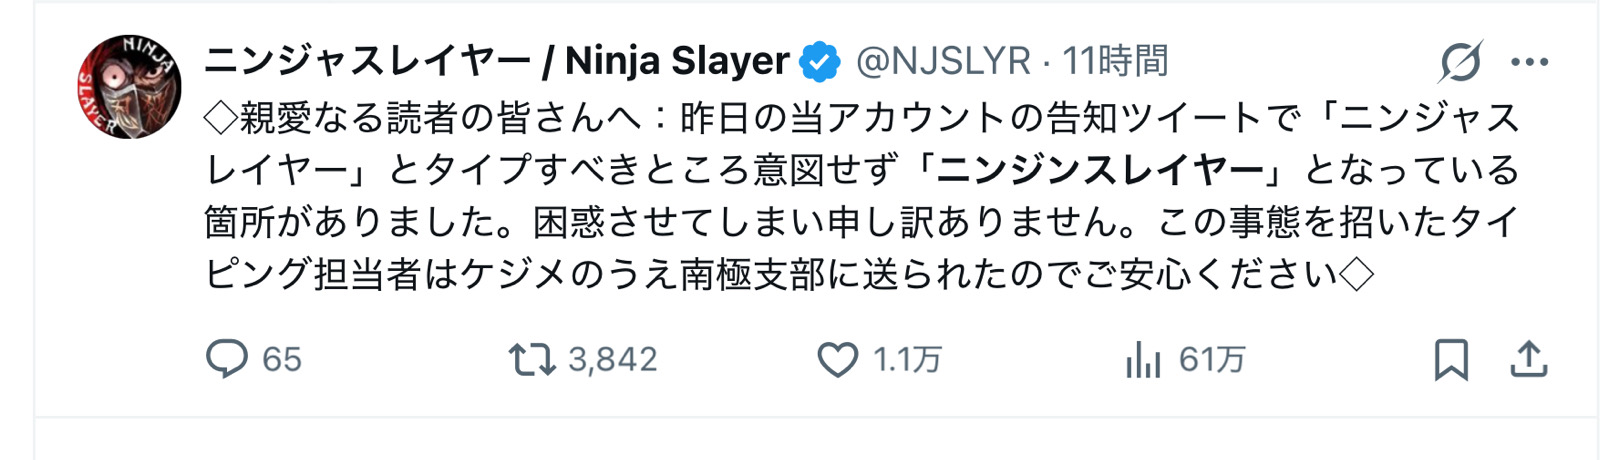The width and height of the screenshot is (1600, 460).
Task: Click the 11時間 timestamp
Action: pyautogui.click(x=1115, y=62)
